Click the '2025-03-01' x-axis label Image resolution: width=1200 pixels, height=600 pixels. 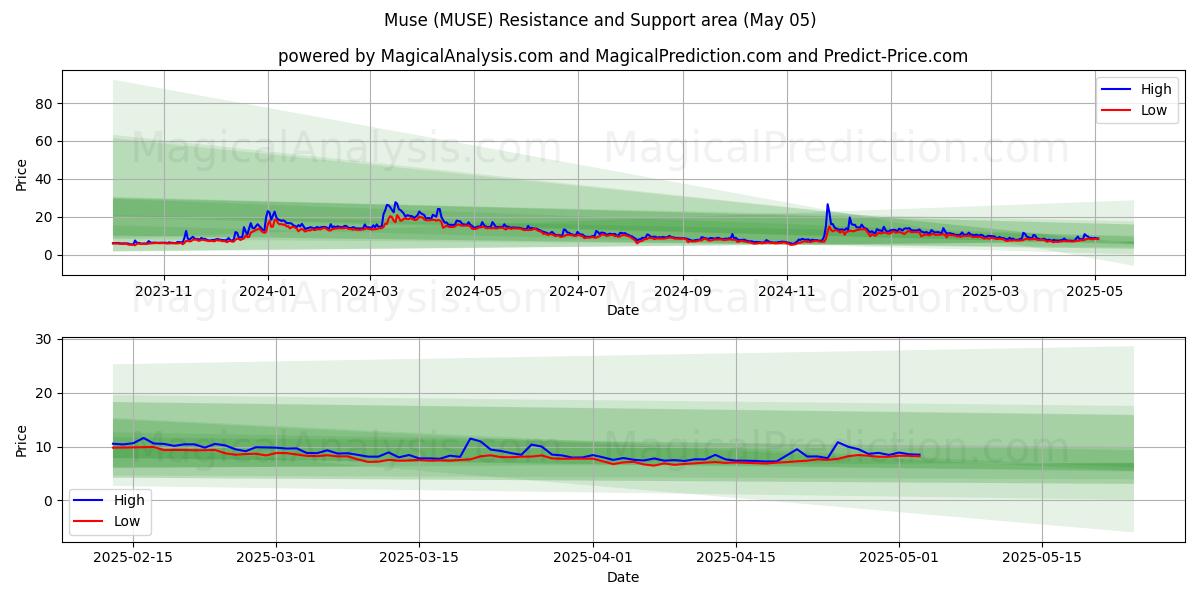(276, 559)
